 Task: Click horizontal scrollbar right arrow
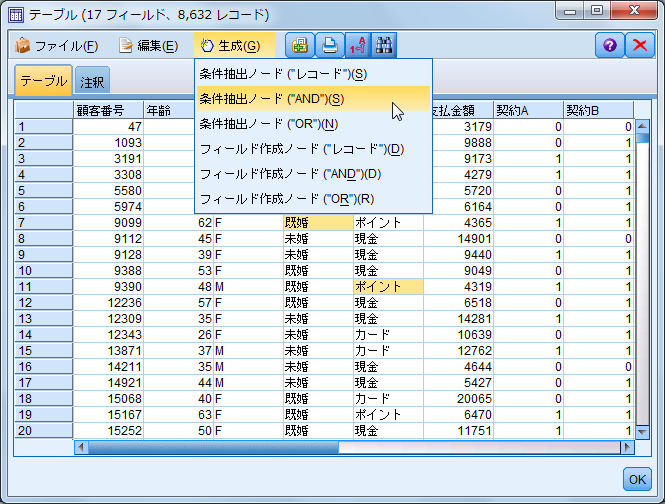pos(627,447)
